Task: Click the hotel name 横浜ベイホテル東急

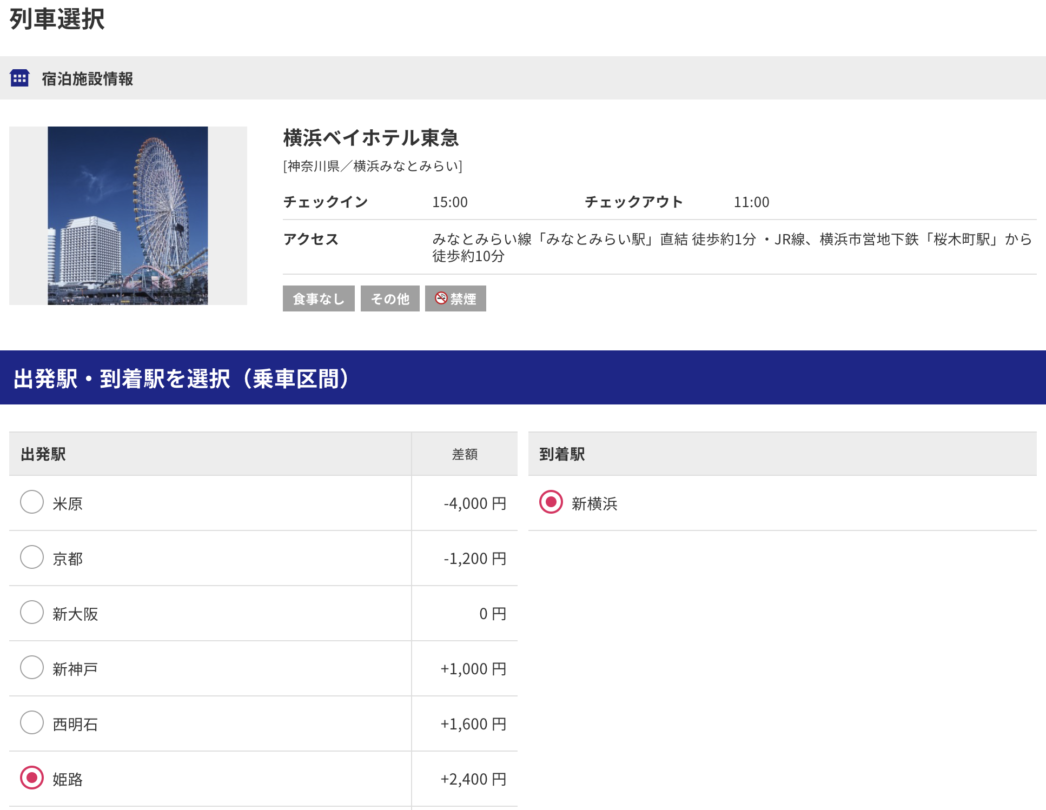Action: [x=371, y=138]
